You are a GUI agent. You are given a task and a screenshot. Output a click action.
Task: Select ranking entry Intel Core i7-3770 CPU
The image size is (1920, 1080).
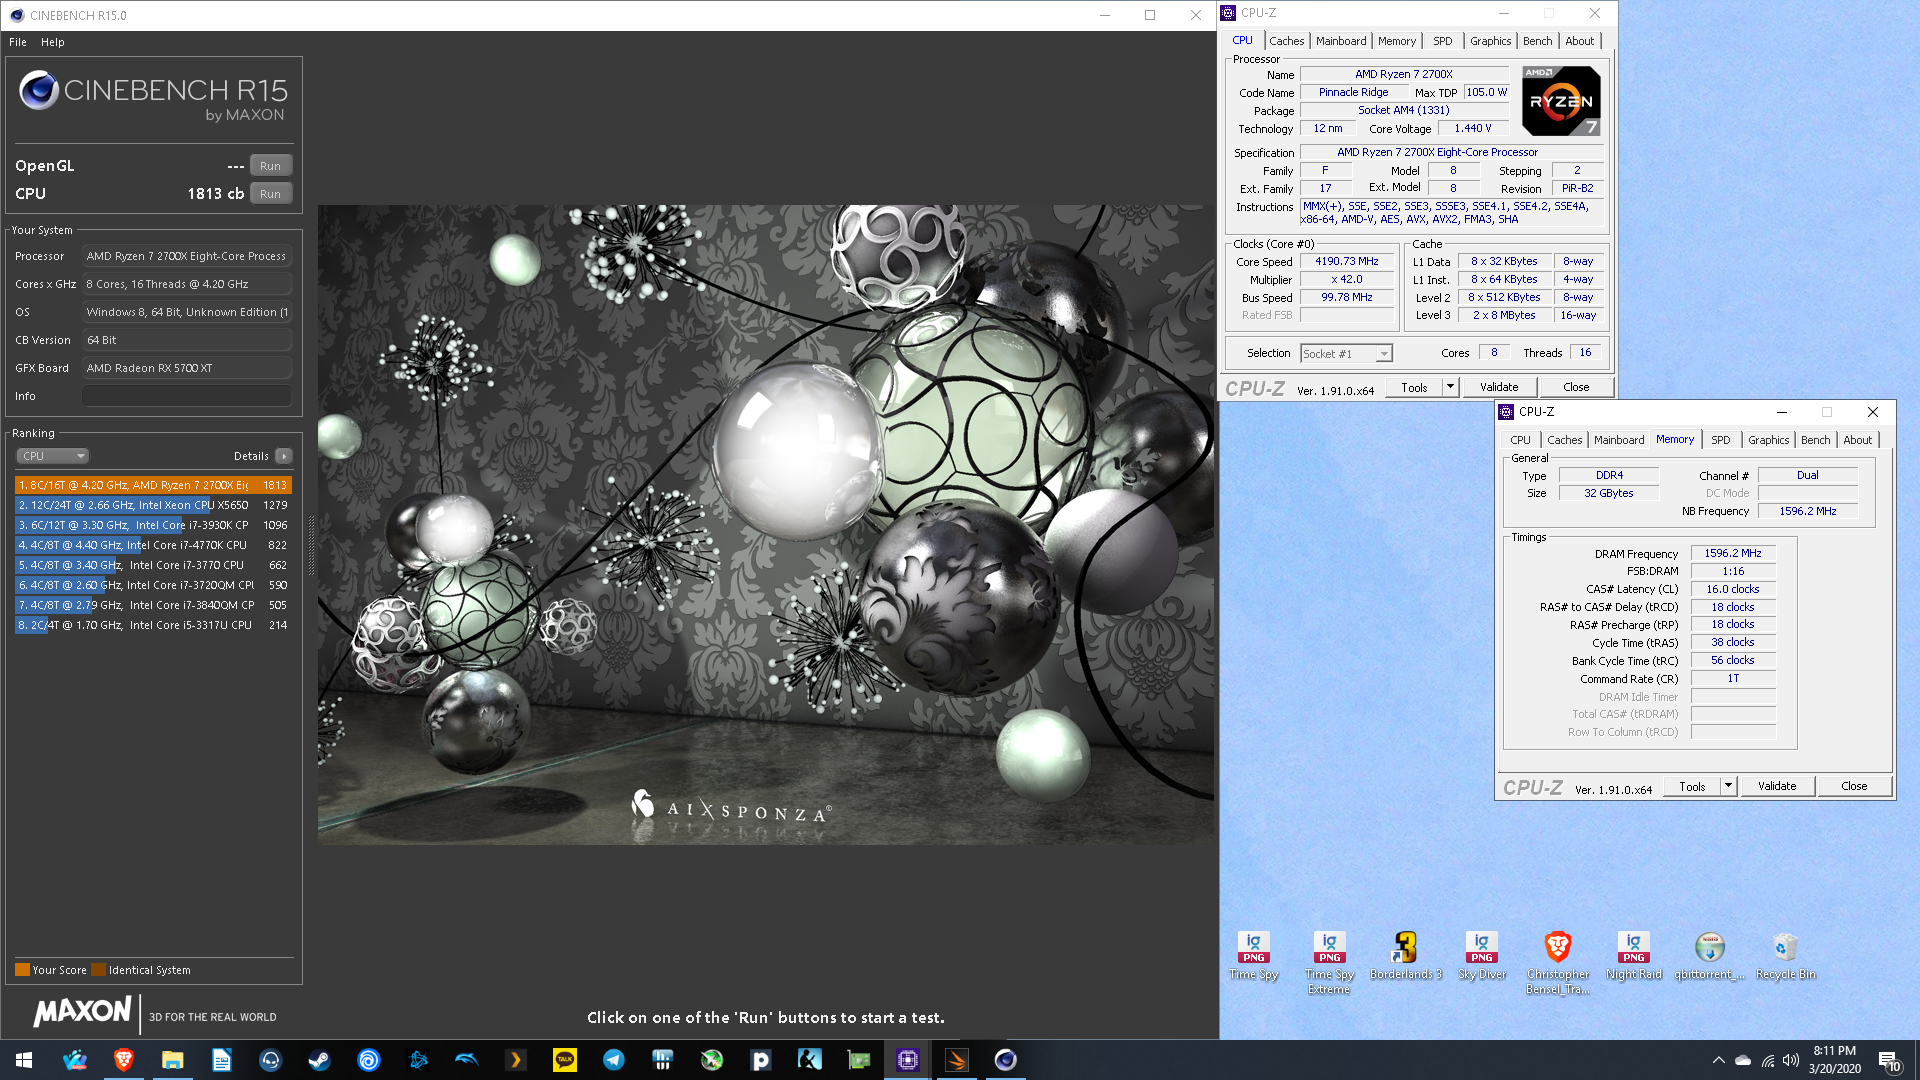(x=153, y=565)
